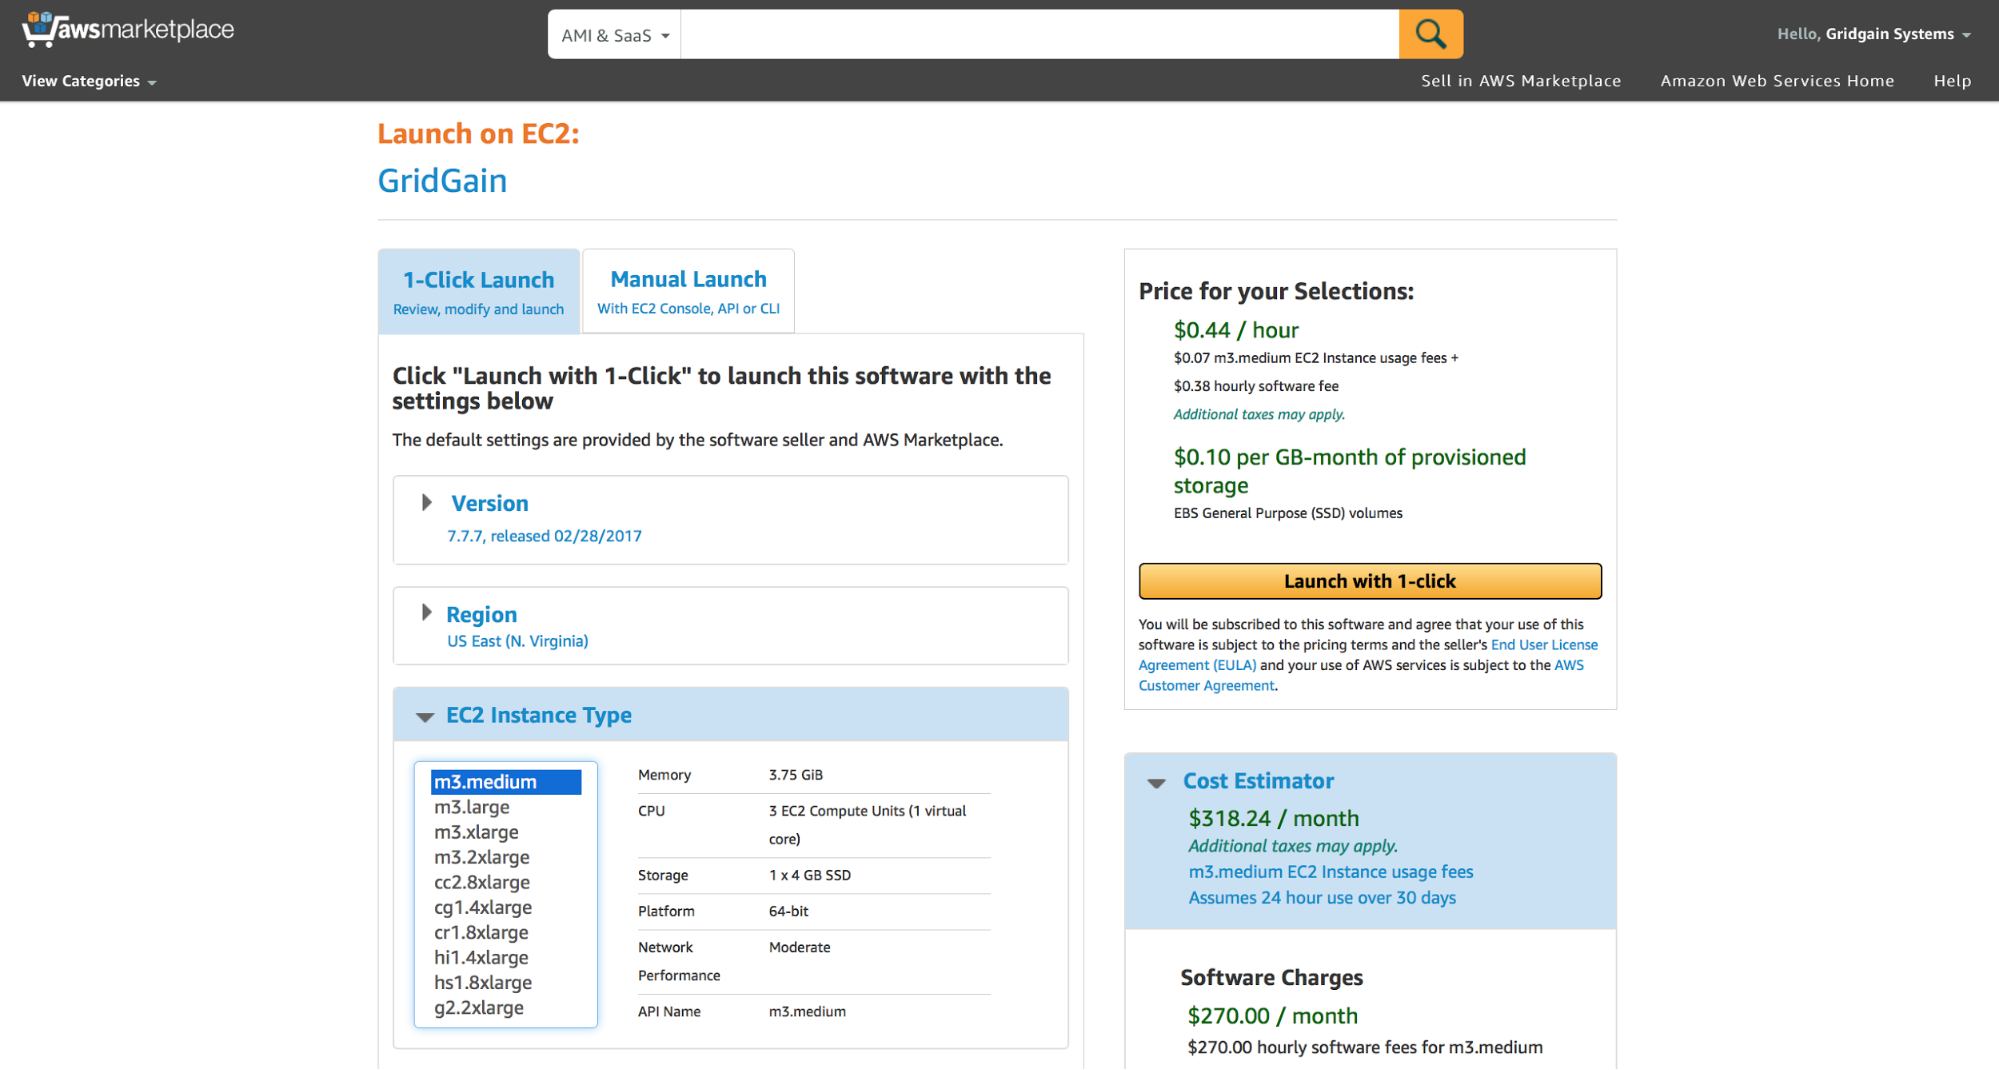Click the orange search magnifier button
1999x1070 pixels.
click(x=1430, y=34)
